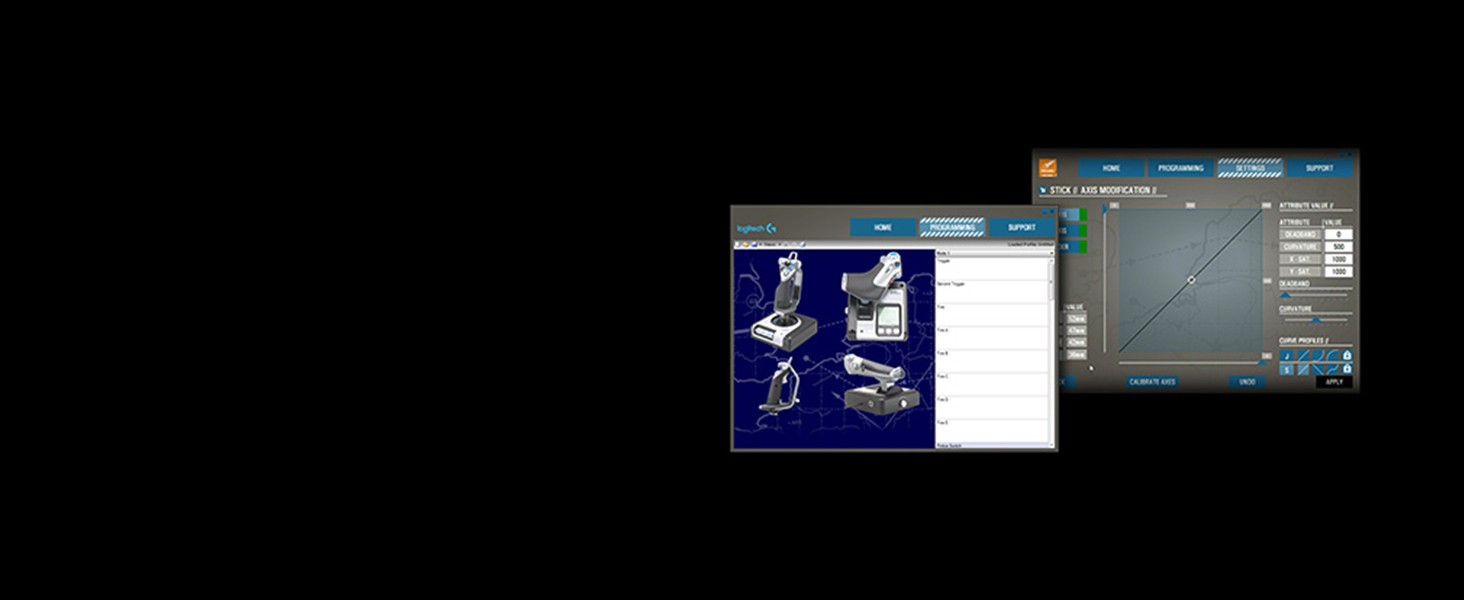Screen dimensions: 1464x600
Task: Select the S curve profile icon
Action: [1286, 369]
